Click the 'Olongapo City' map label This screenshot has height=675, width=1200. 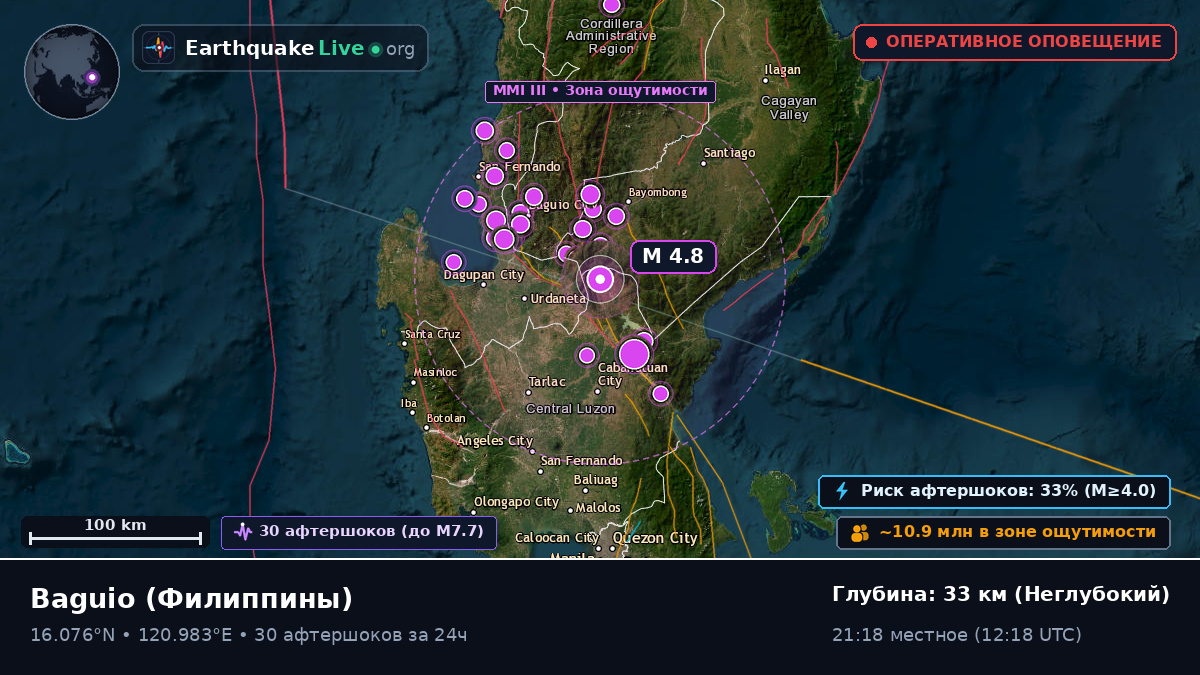516,502
